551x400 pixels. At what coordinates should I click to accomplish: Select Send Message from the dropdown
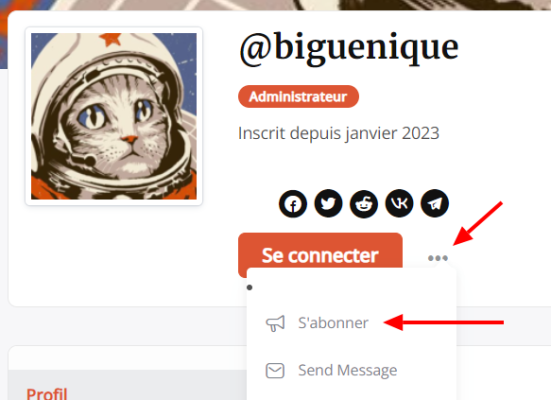pos(351,370)
